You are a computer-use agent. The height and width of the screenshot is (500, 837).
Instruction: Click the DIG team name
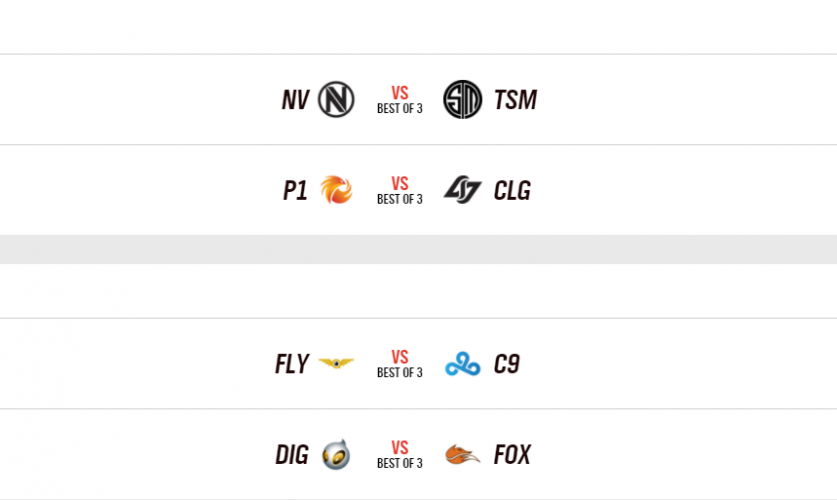[x=292, y=455]
